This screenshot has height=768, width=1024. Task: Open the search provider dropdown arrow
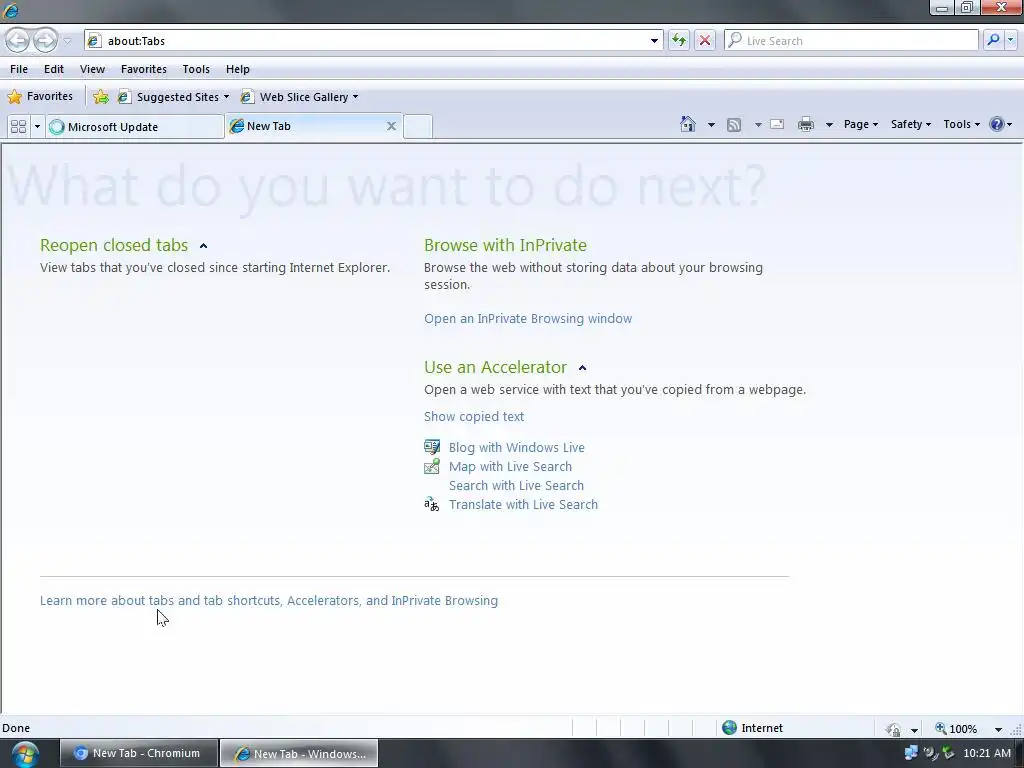pos(1010,40)
